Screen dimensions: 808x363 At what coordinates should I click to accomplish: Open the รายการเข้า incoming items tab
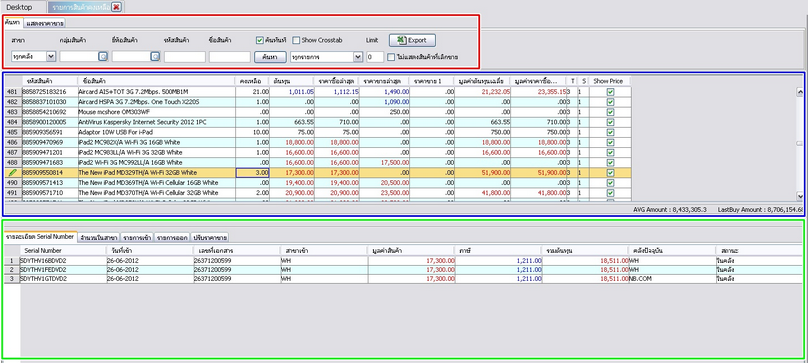click(x=137, y=238)
